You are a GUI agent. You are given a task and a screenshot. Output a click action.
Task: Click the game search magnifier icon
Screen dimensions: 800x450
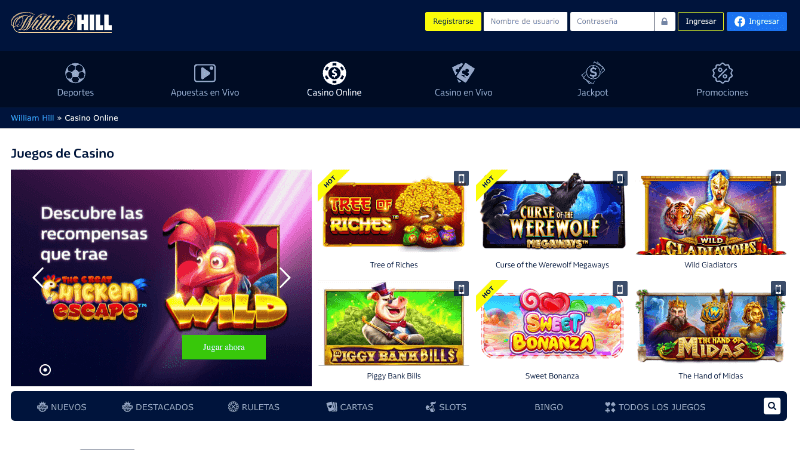[x=772, y=406]
